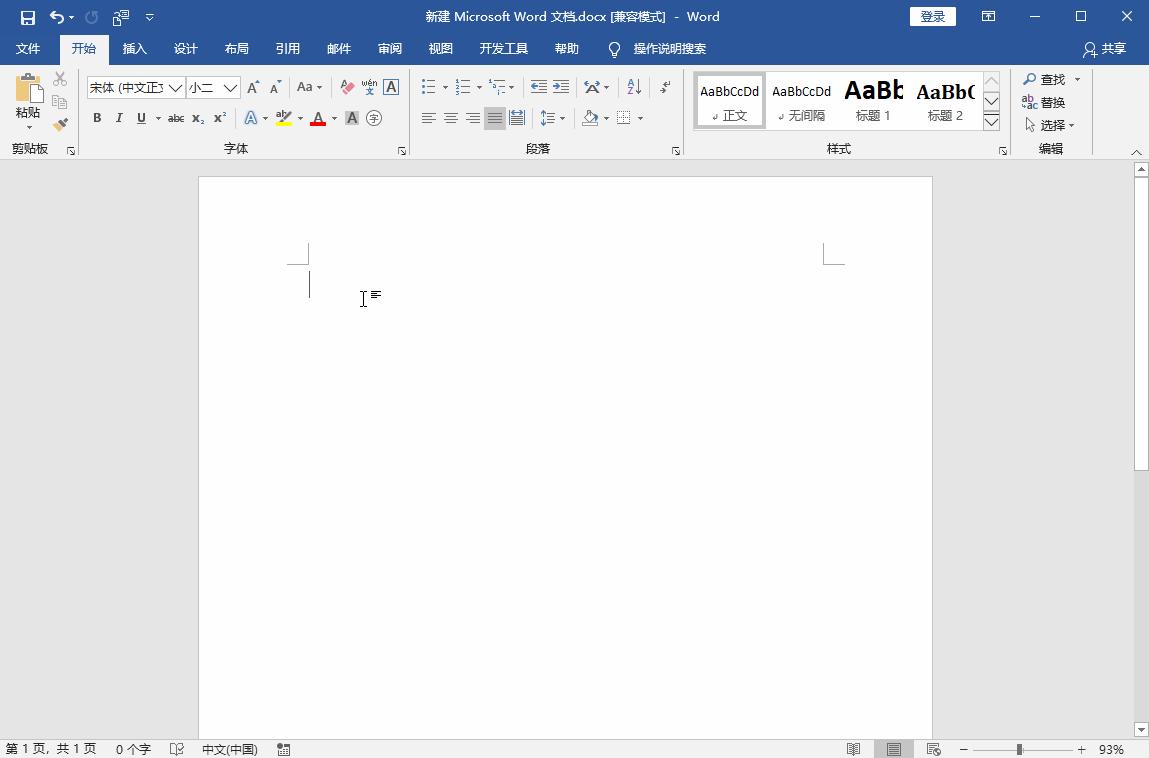Switch to Read Mode view in status bar
The image size is (1149, 758).
853,749
